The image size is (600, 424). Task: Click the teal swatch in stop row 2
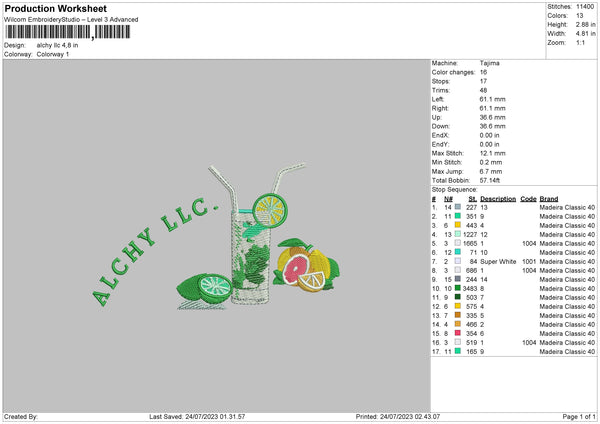click(458, 216)
